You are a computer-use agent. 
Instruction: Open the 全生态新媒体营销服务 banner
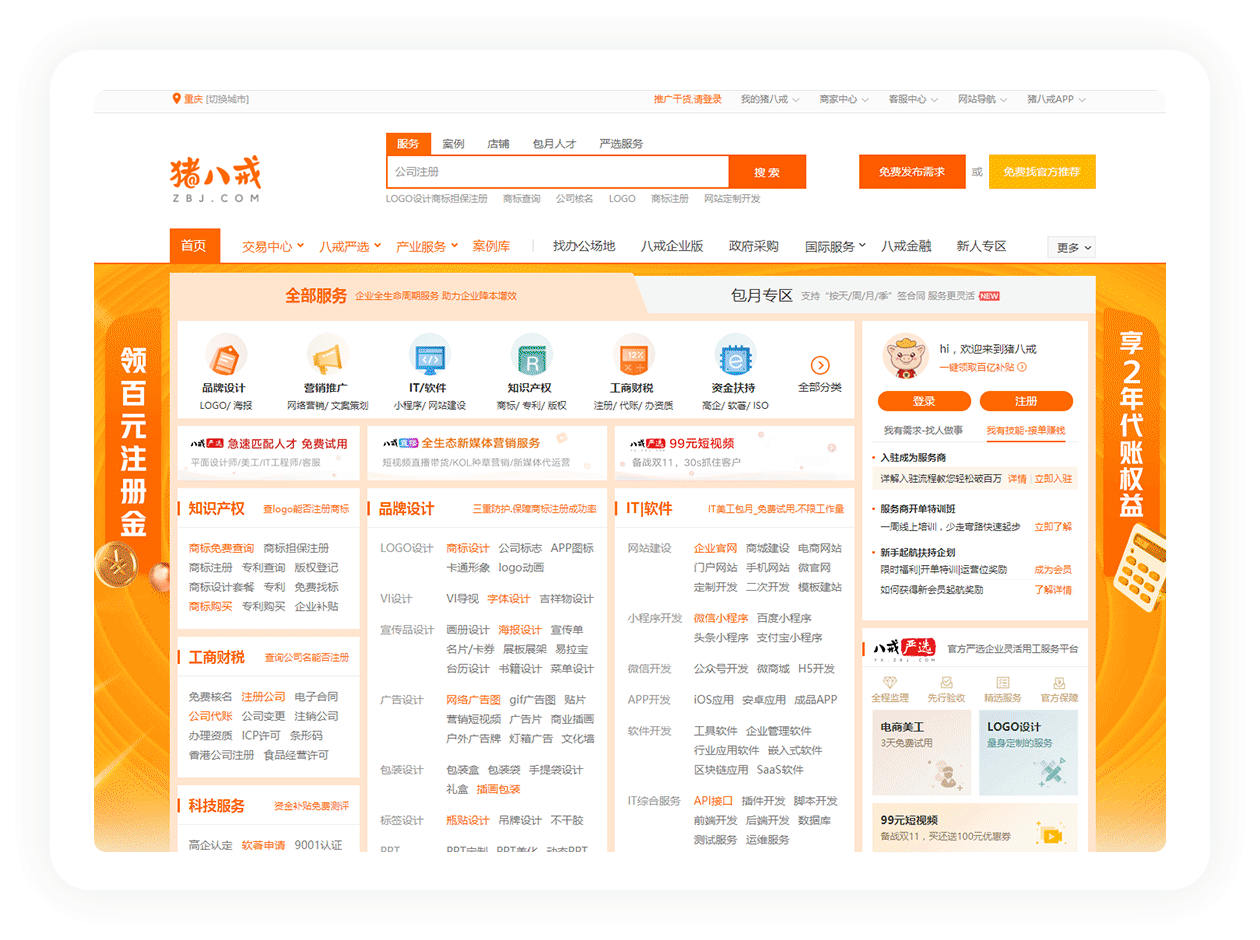click(x=487, y=451)
